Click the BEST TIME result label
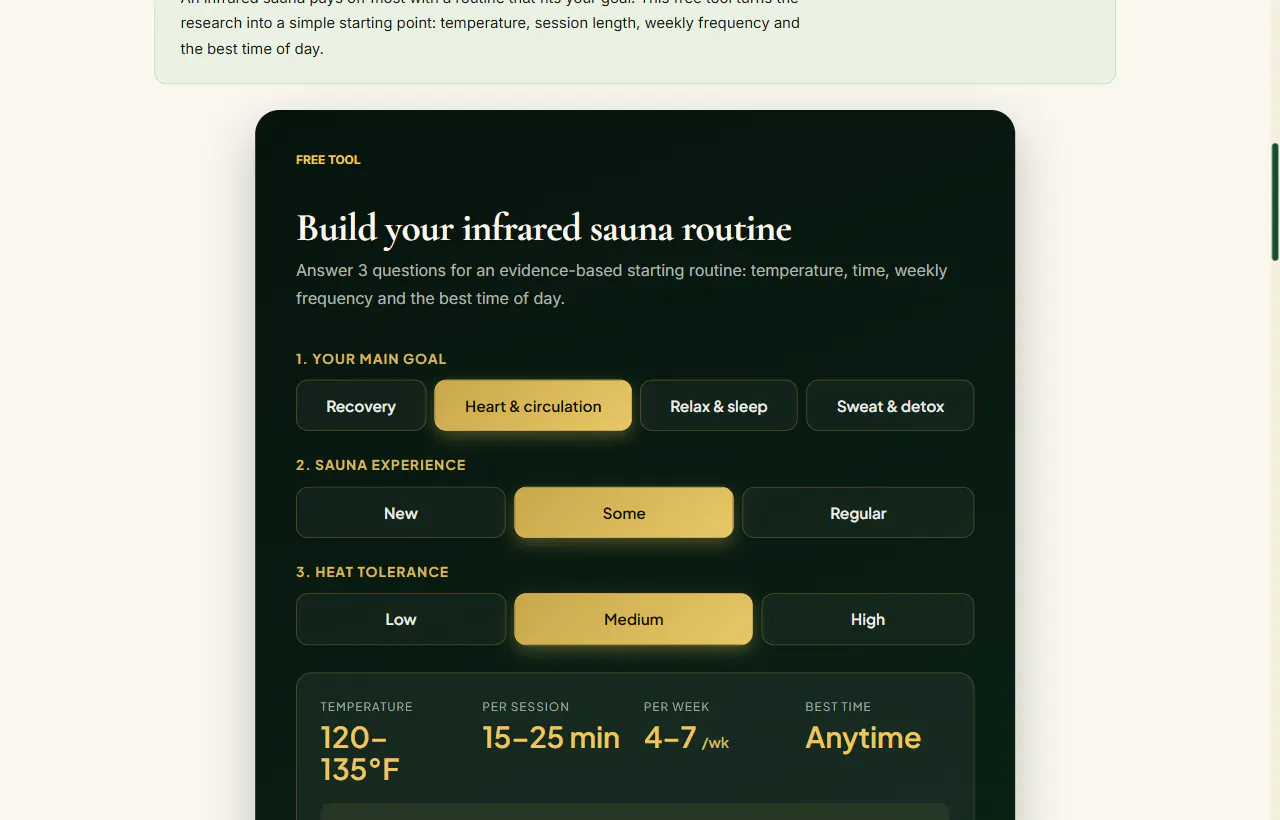The height and width of the screenshot is (820, 1280). click(838, 707)
